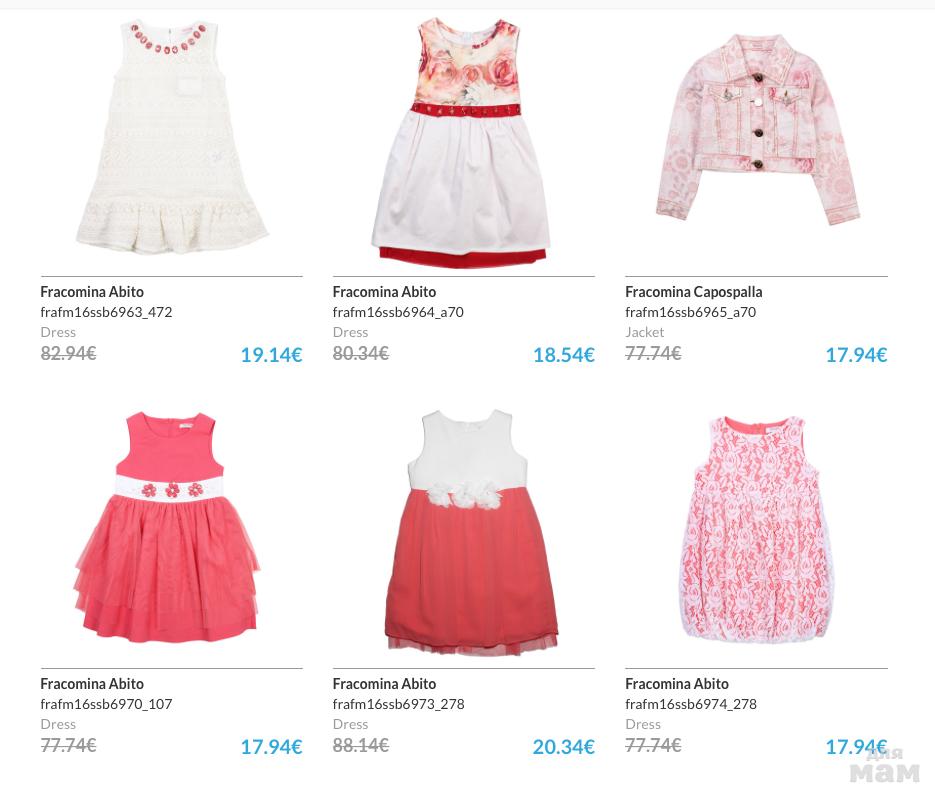Open the floral top dress with red belt
This screenshot has height=797, width=935.
click(x=460, y=142)
